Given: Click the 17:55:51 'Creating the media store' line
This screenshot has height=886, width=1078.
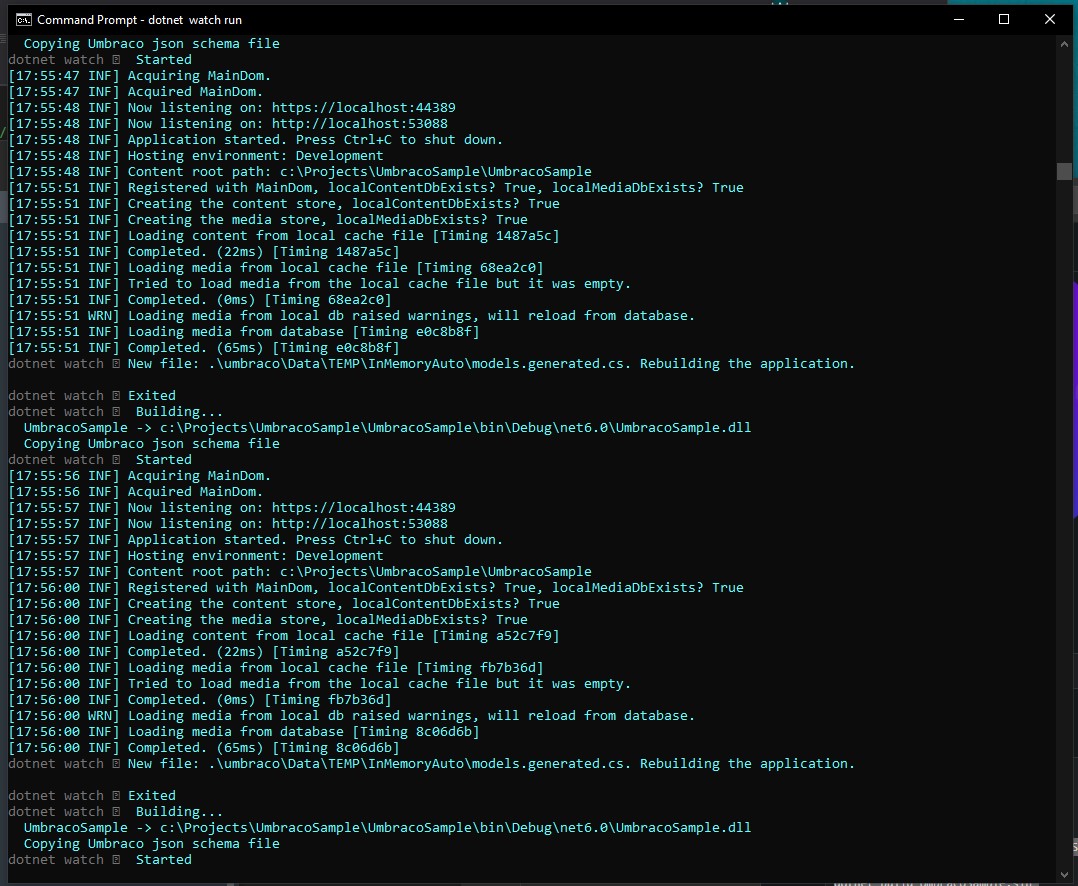Looking at the screenshot, I should 268,219.
